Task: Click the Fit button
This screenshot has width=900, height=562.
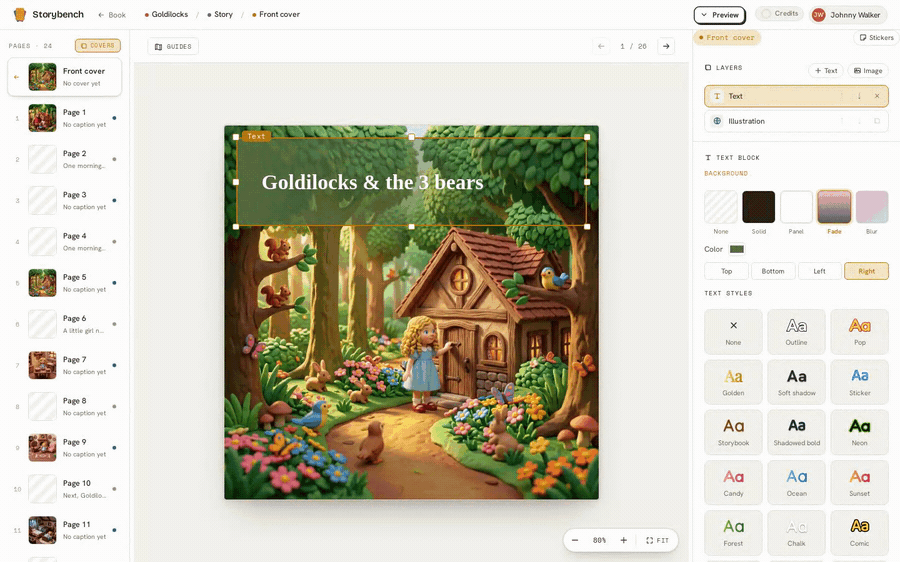Action: [x=657, y=540]
